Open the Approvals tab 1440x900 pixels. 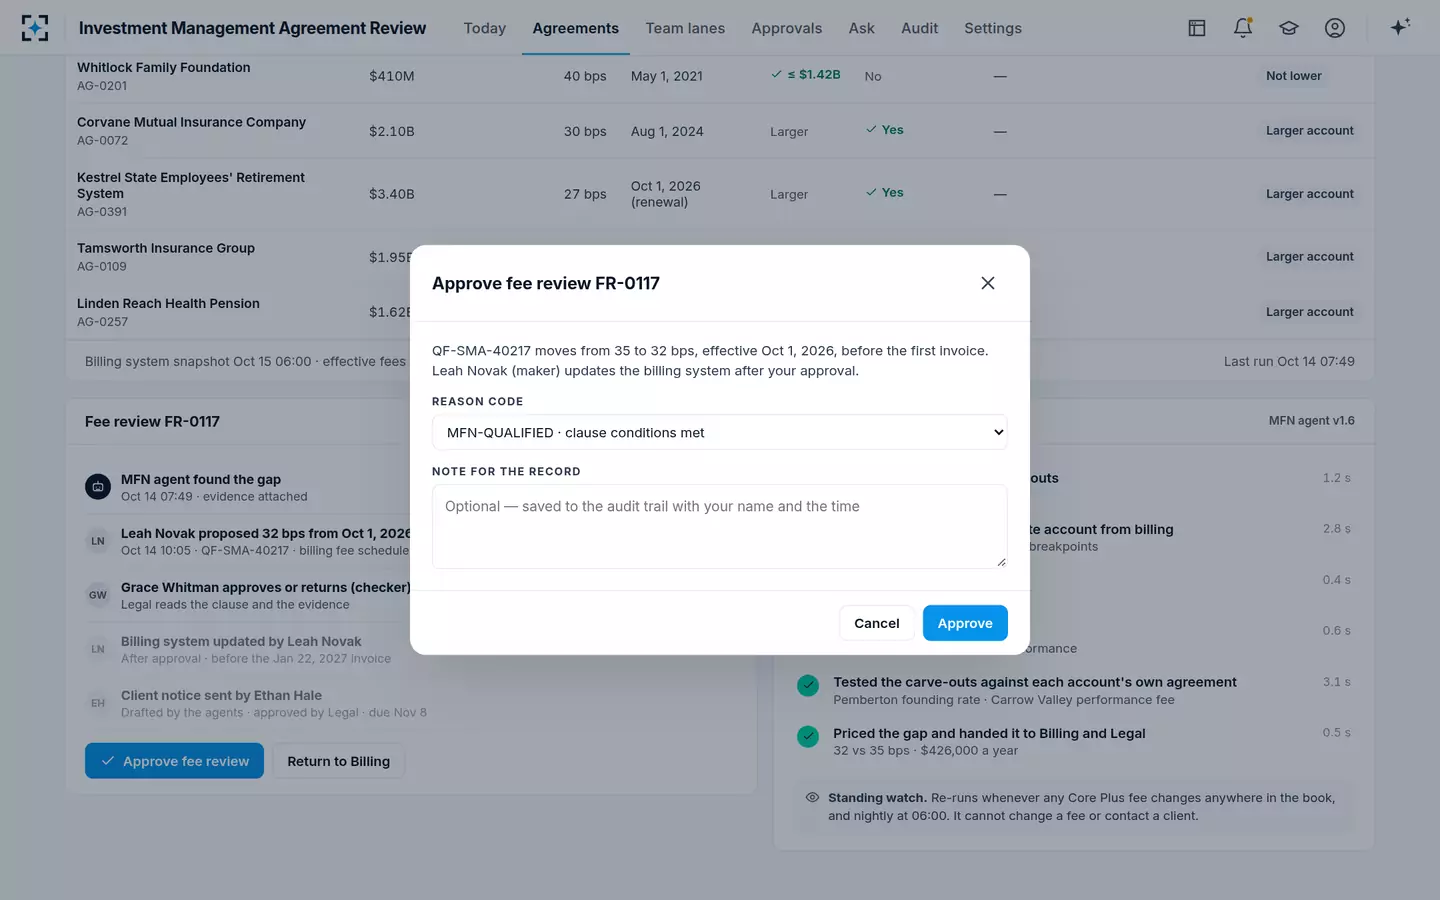[787, 28]
